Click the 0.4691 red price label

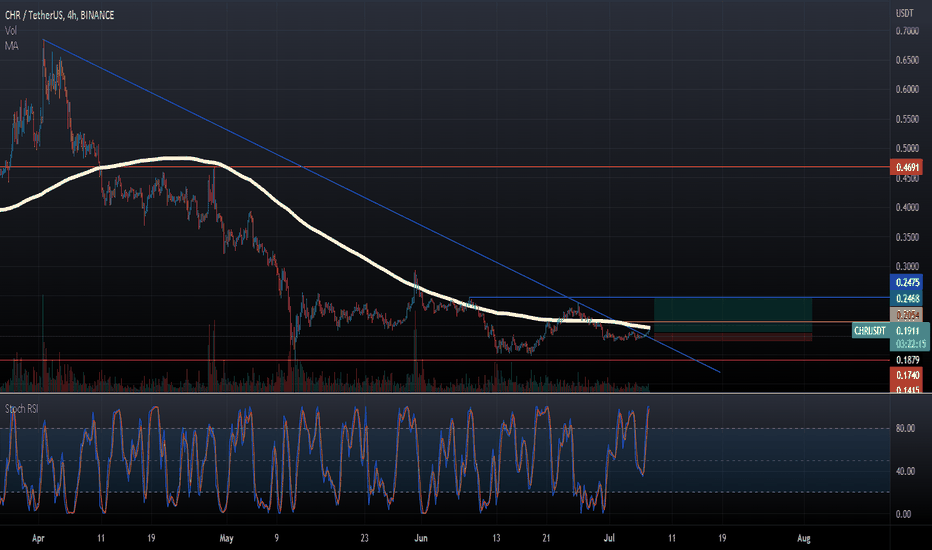pos(906,168)
